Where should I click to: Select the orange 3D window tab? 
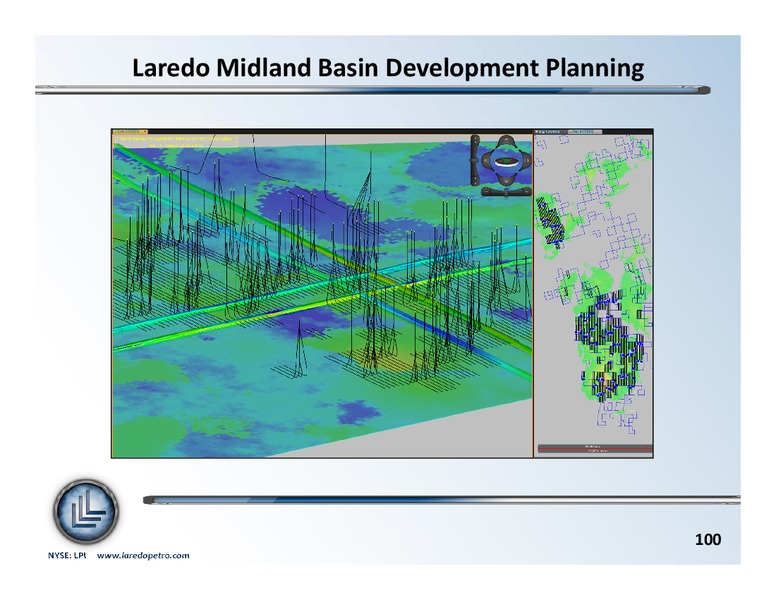tap(130, 132)
